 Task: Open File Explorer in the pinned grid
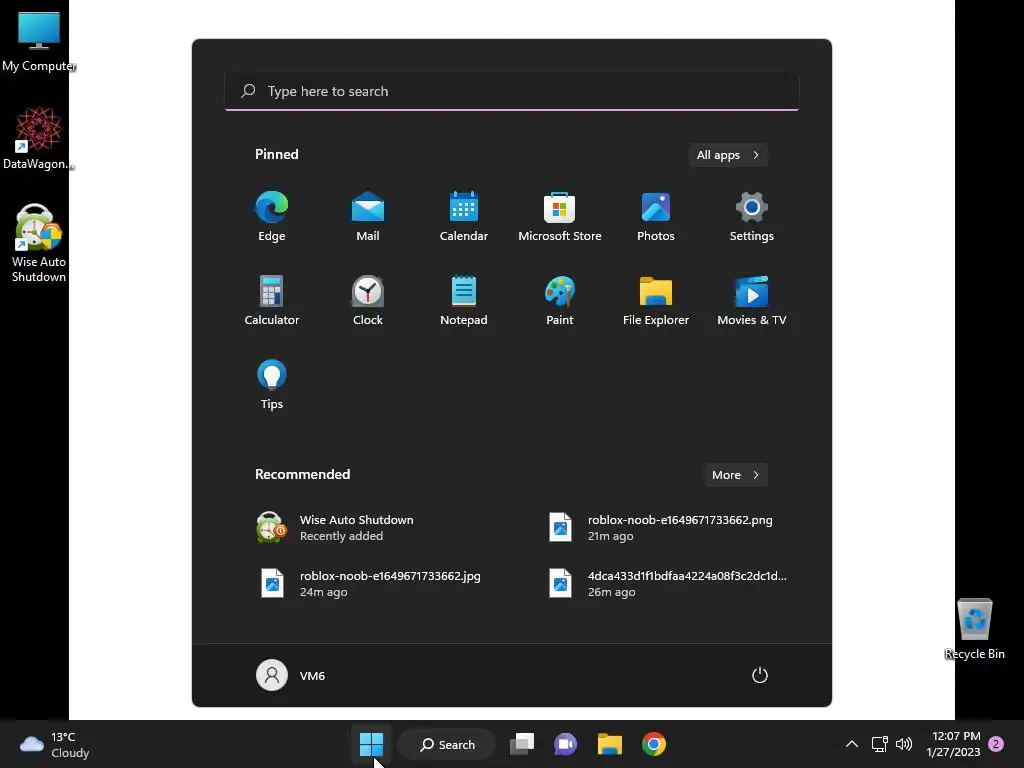coord(656,301)
